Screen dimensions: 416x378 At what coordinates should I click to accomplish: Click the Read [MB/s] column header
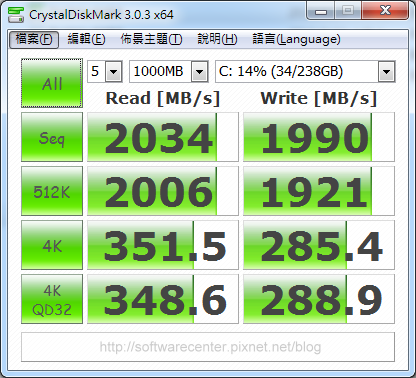(163, 98)
